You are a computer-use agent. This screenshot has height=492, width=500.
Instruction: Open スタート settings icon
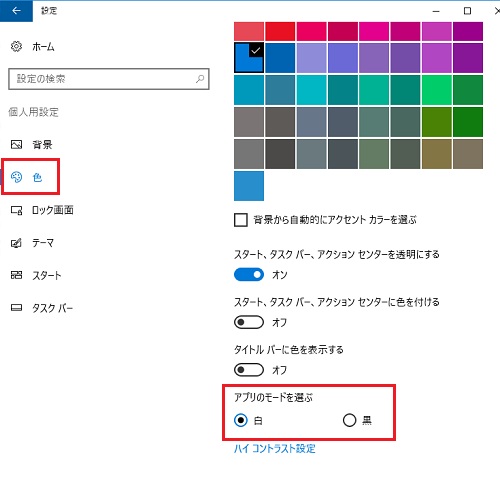[x=16, y=275]
